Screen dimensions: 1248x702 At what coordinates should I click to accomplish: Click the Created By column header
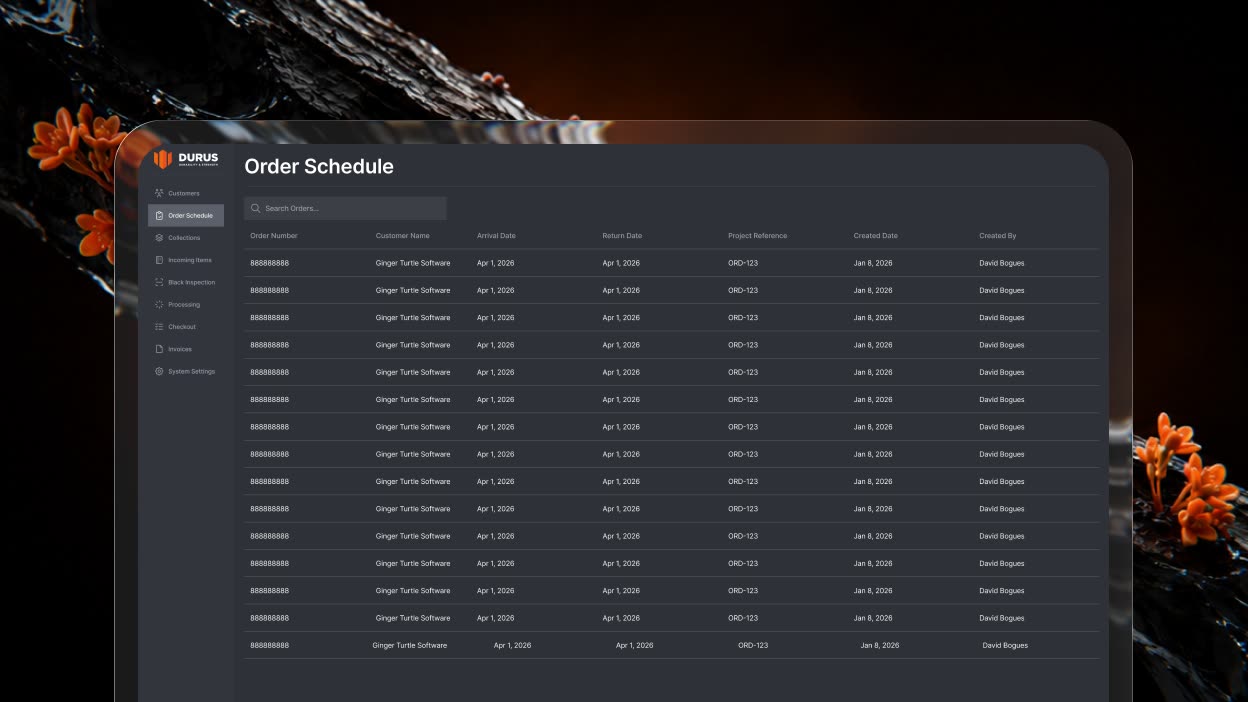click(x=998, y=236)
